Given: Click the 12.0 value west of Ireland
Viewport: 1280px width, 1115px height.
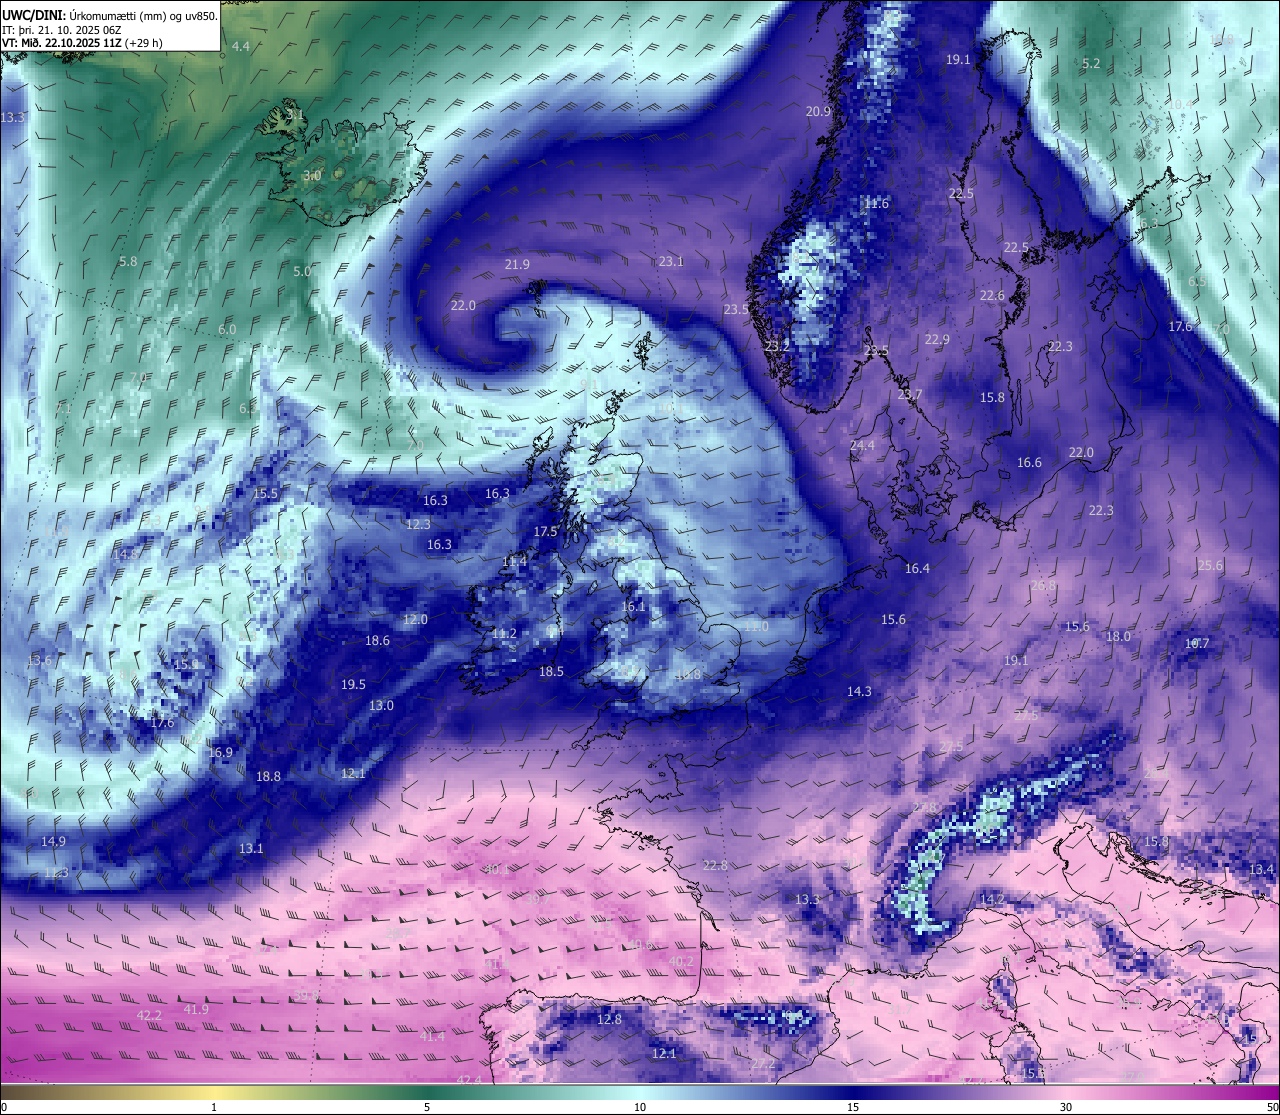Looking at the screenshot, I should coord(415,620).
